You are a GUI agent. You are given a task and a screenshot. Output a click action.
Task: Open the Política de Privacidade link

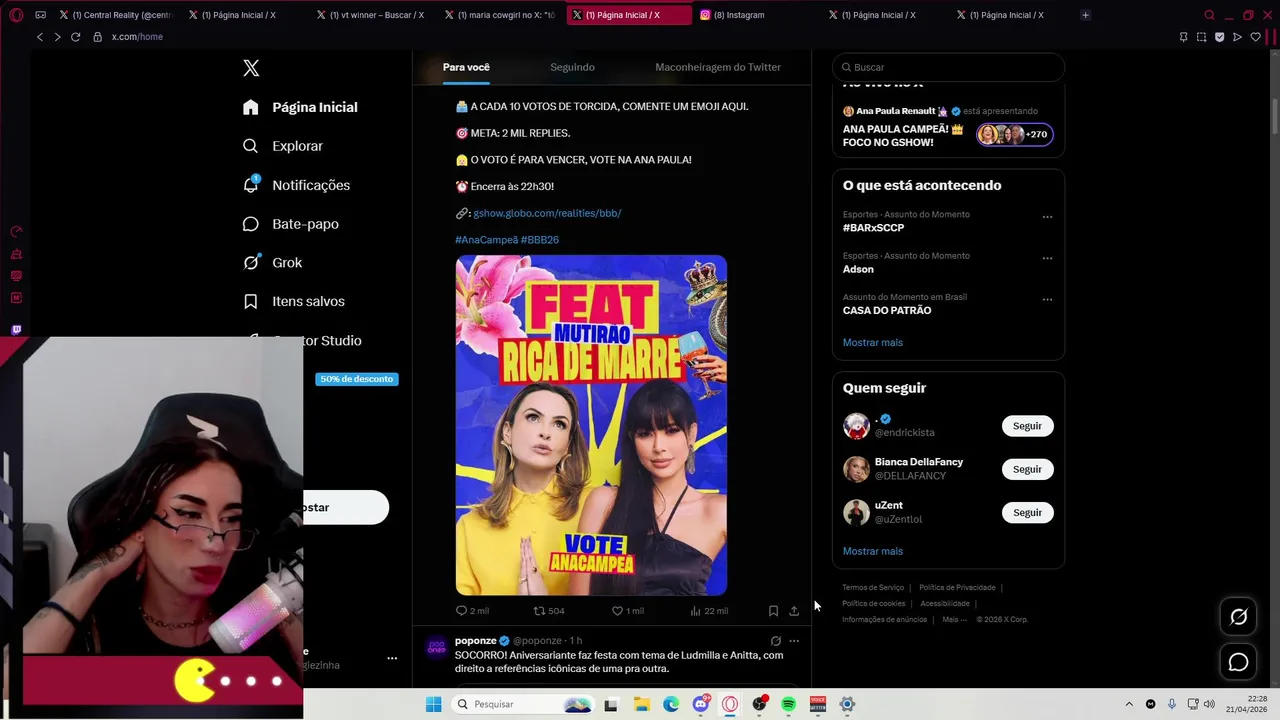(957, 588)
